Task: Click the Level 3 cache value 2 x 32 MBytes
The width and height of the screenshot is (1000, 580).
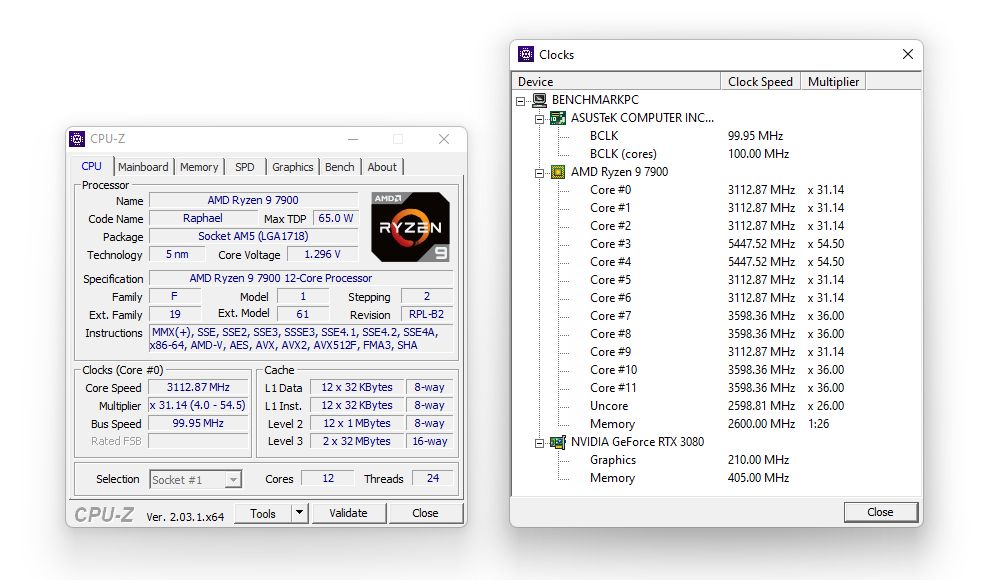Action: click(357, 441)
